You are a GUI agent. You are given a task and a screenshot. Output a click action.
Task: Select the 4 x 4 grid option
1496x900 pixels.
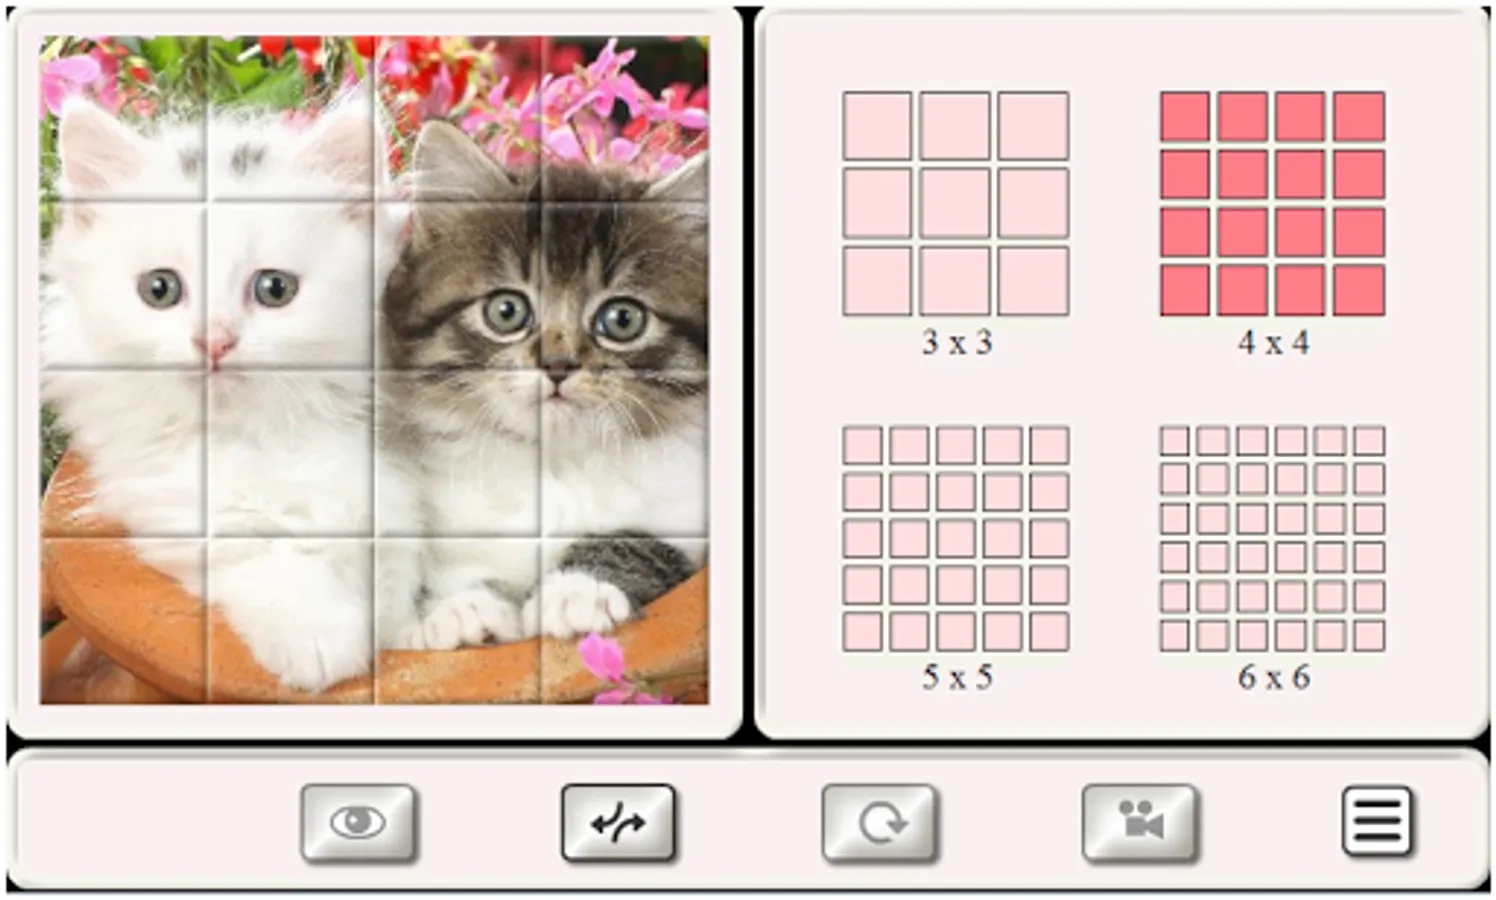tap(1273, 204)
